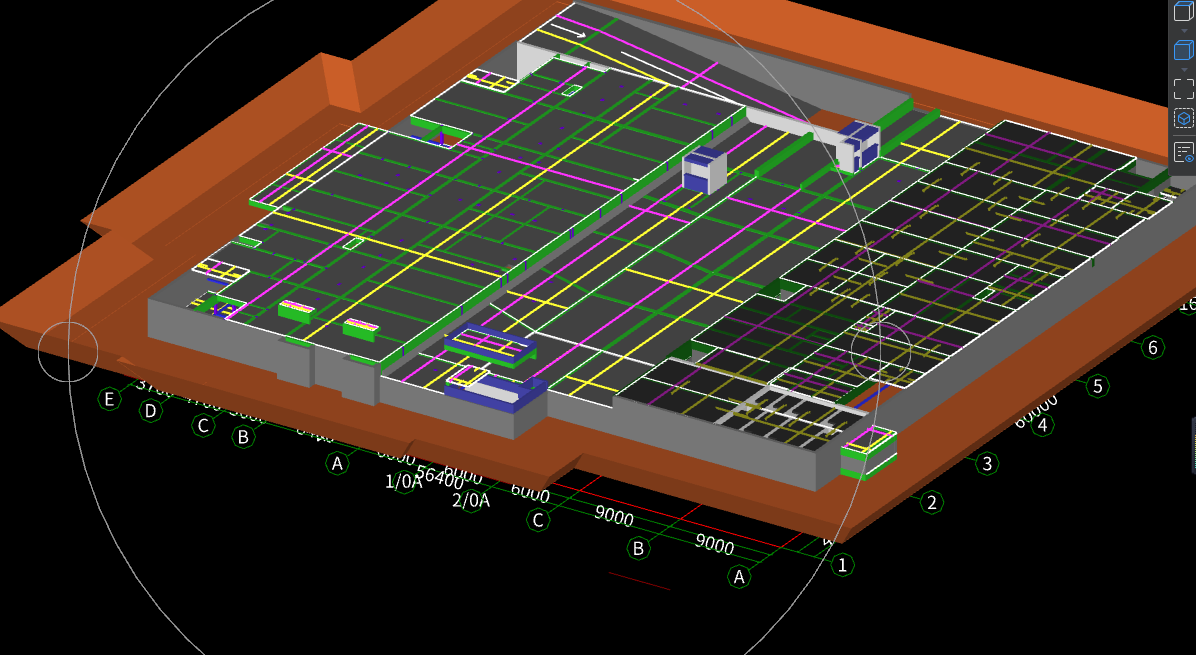Click the orbit ring's left small circle handle
The image size is (1196, 655).
click(69, 351)
